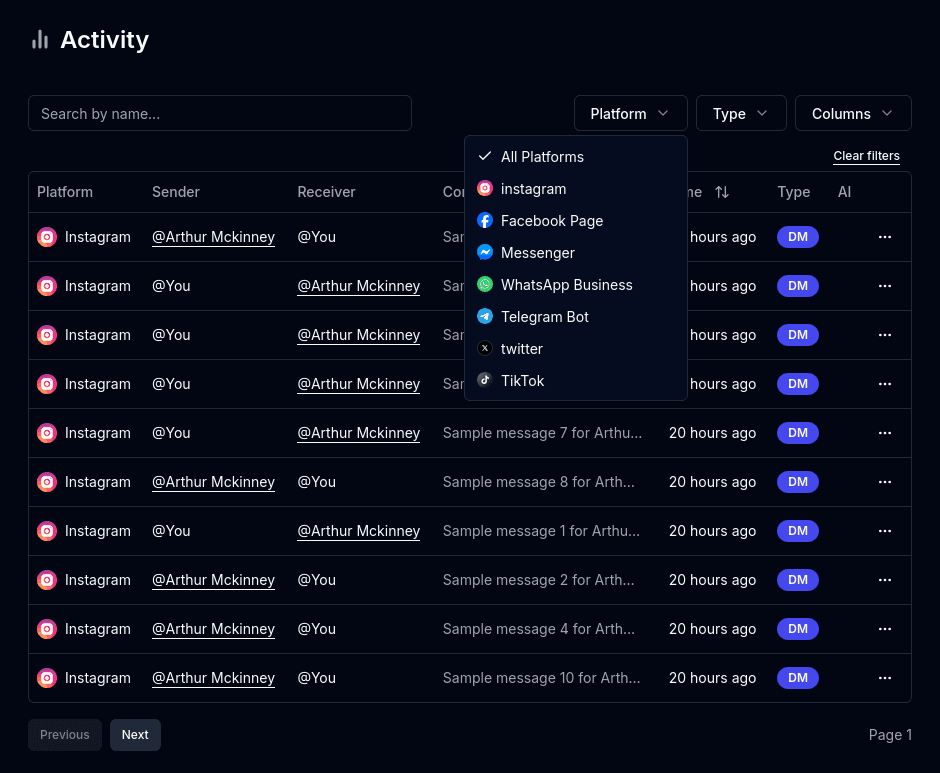Viewport: 940px width, 773px height.
Task: Click the WhatsApp Business icon
Action: [x=485, y=284]
